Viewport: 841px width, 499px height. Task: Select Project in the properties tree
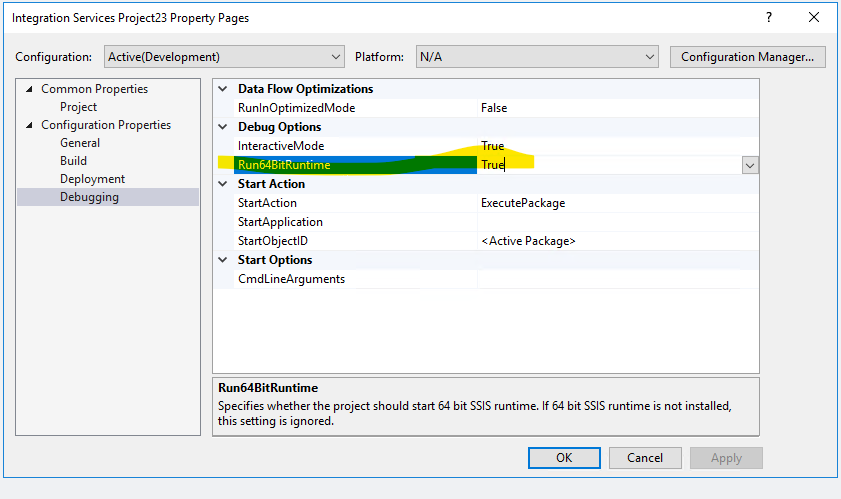pyautogui.click(x=78, y=107)
